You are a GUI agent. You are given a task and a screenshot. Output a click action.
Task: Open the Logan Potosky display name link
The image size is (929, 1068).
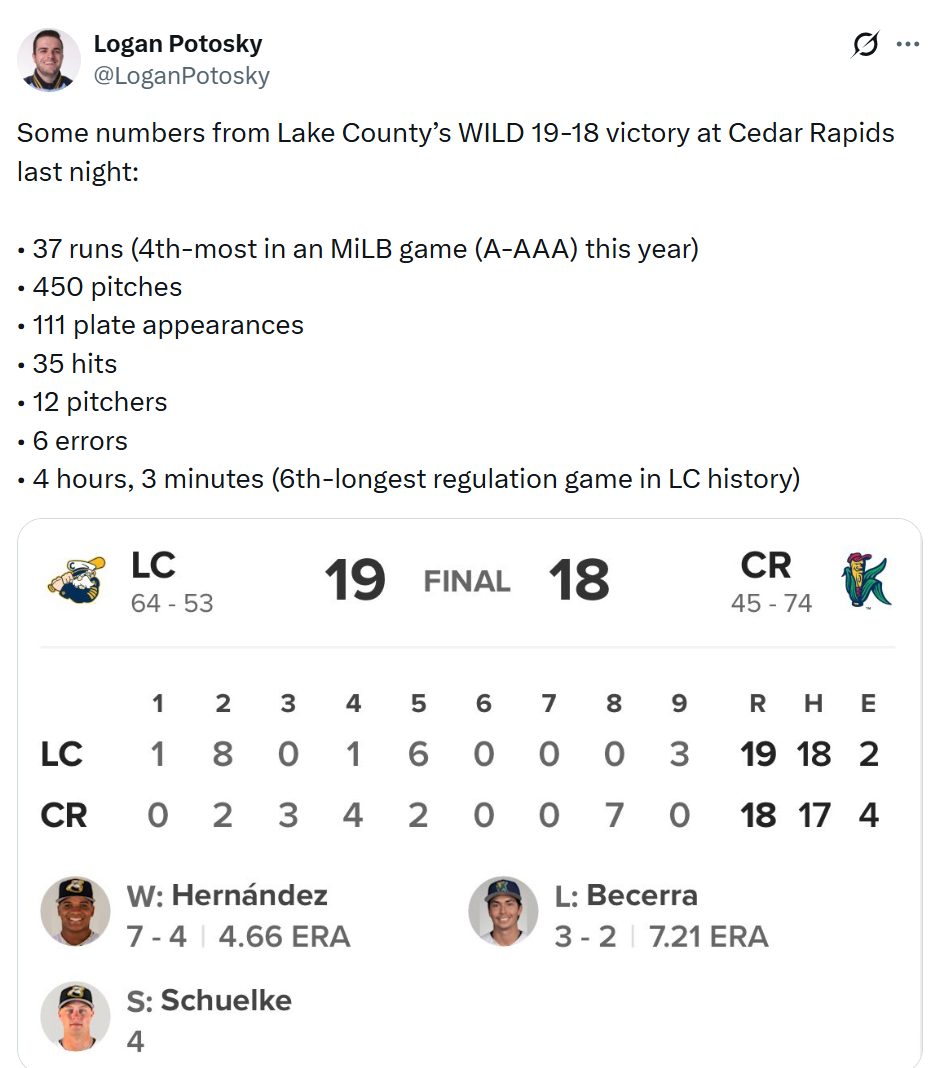(x=178, y=44)
